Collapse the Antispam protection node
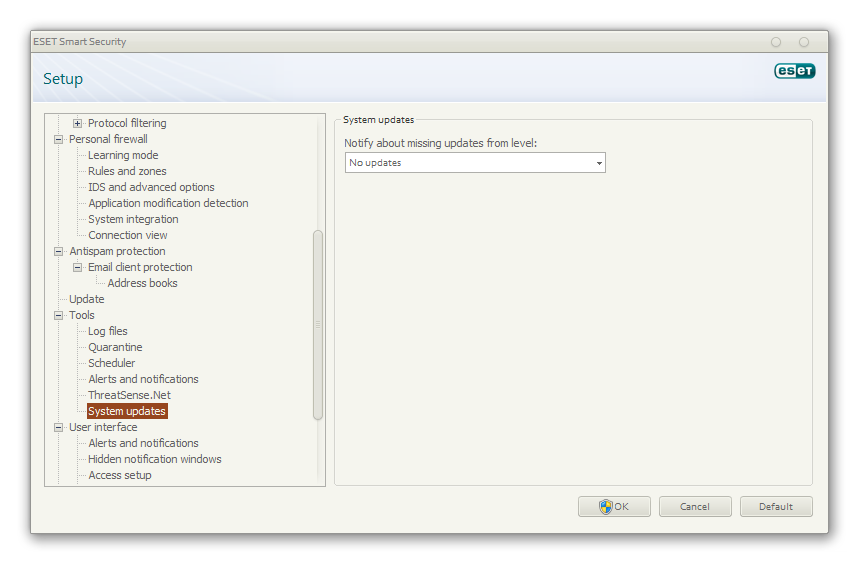The image size is (859, 564). click(58, 251)
